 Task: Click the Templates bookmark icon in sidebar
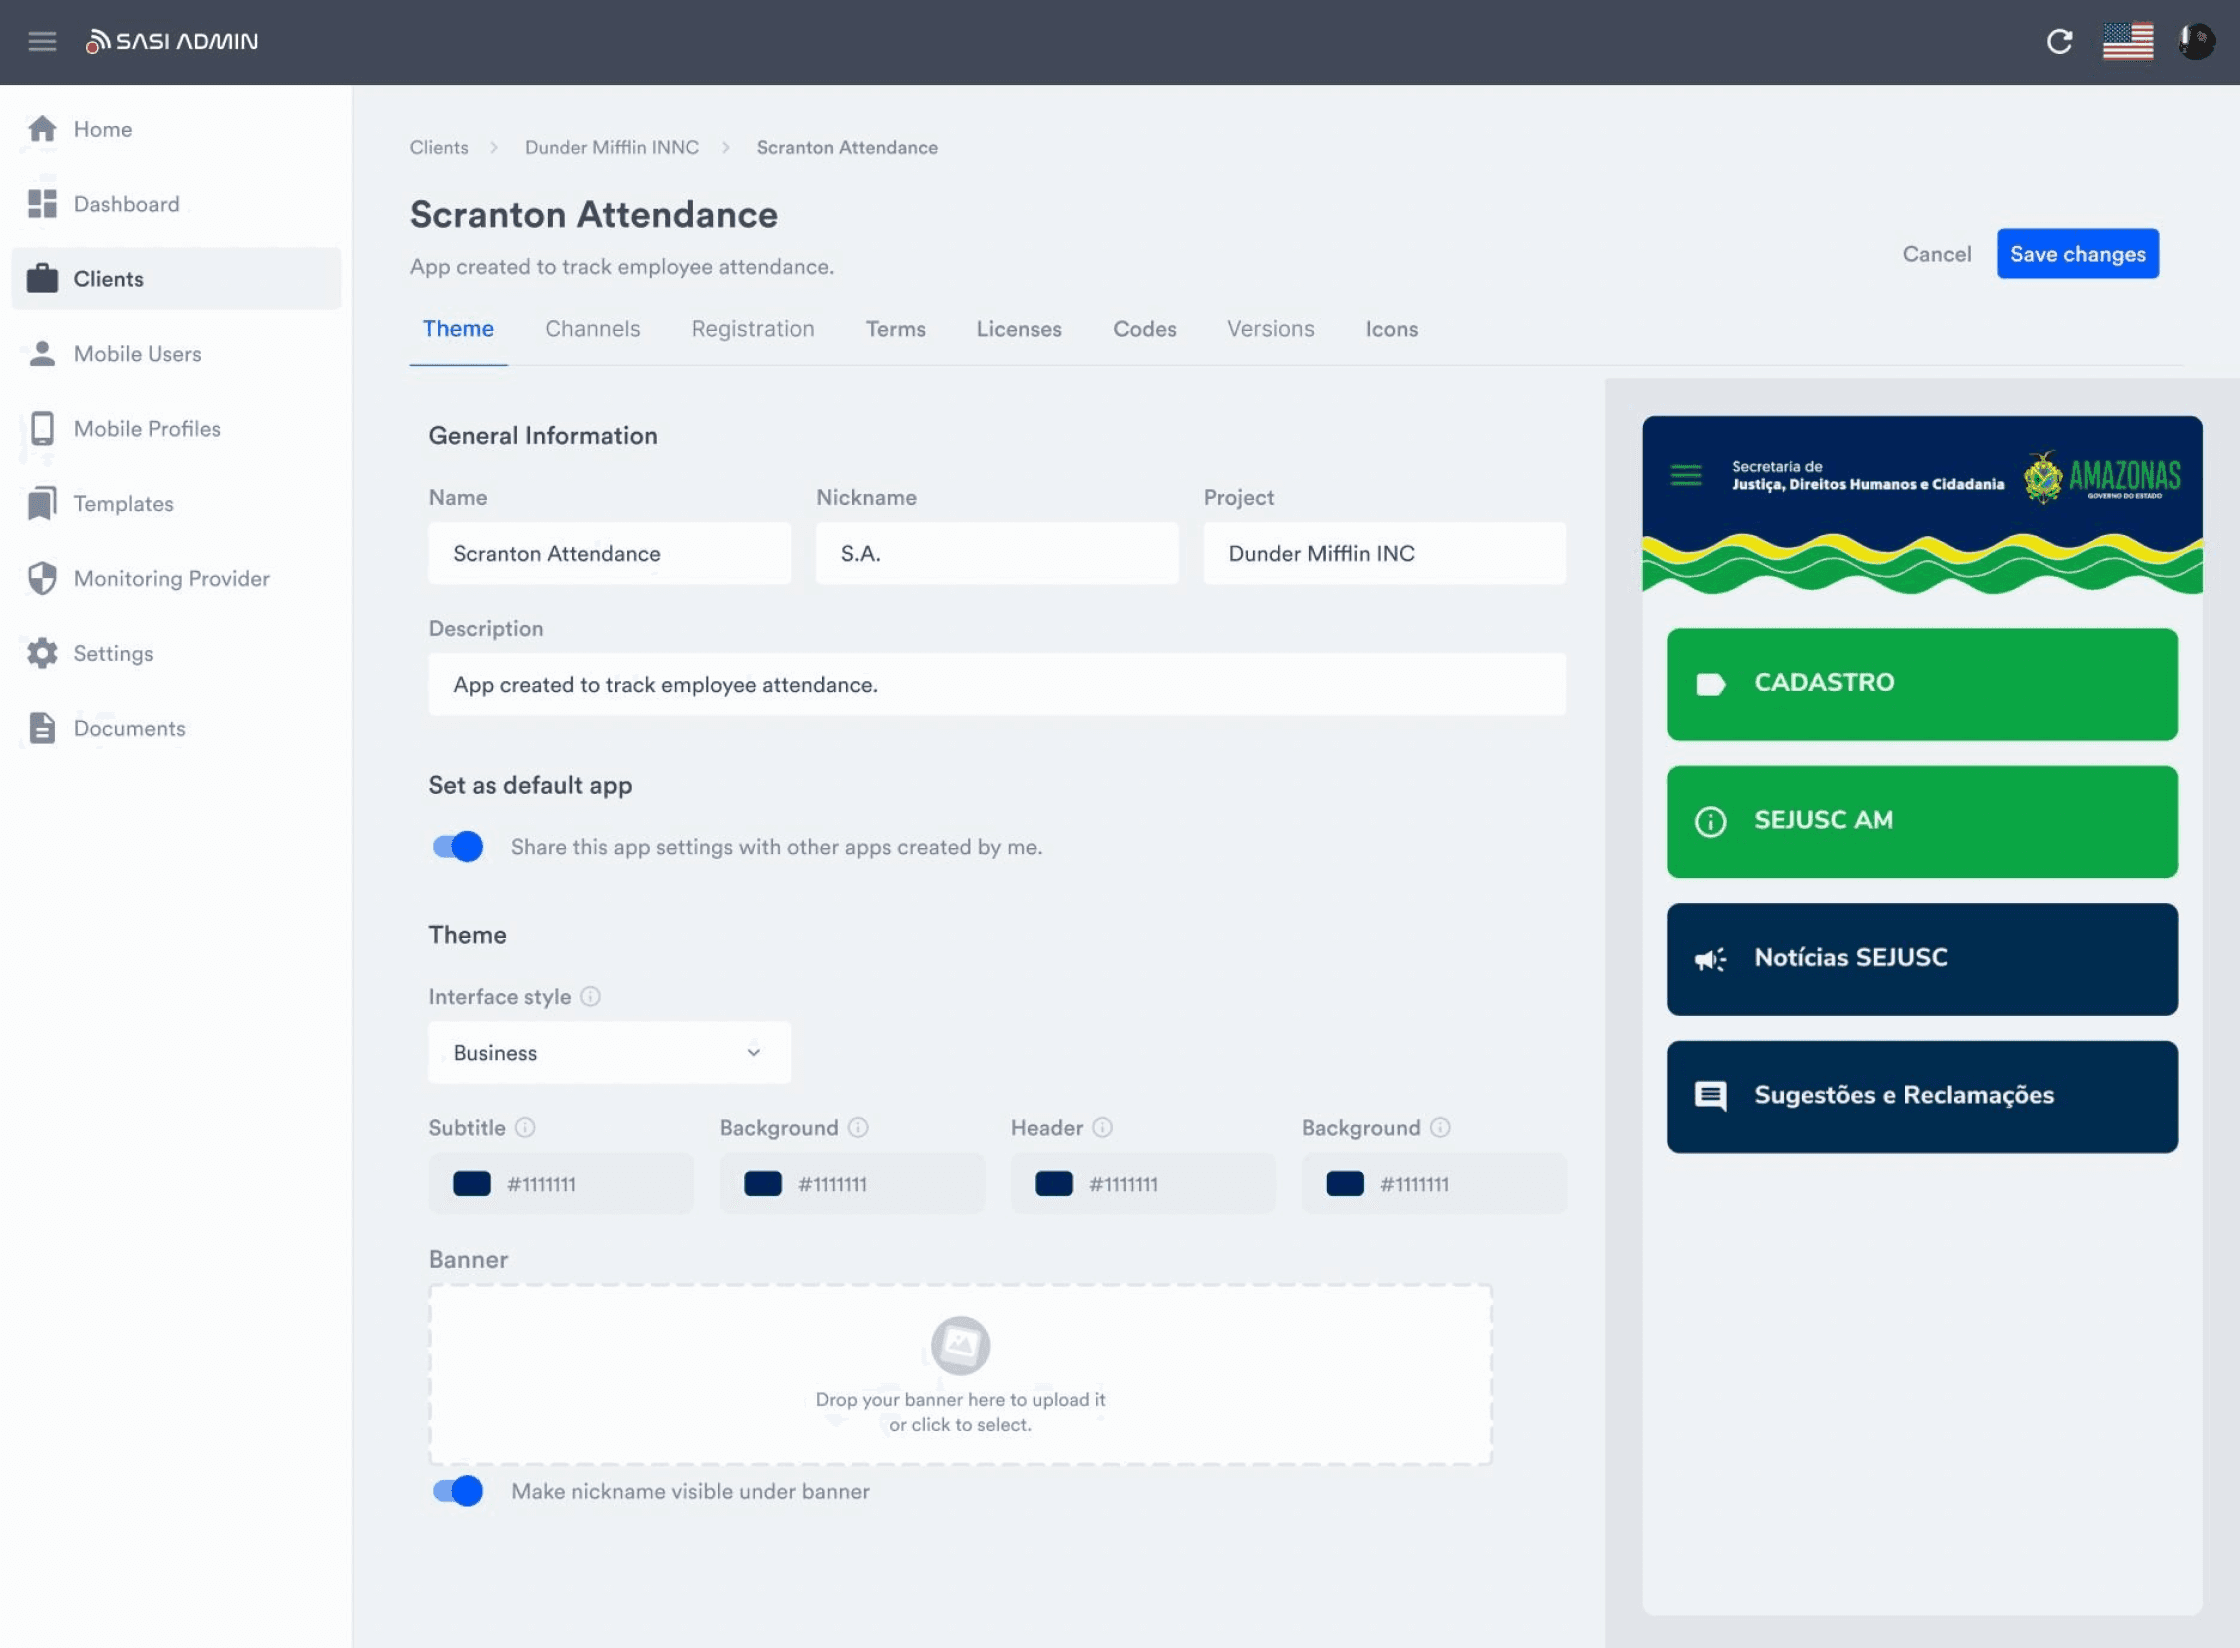tap(42, 503)
